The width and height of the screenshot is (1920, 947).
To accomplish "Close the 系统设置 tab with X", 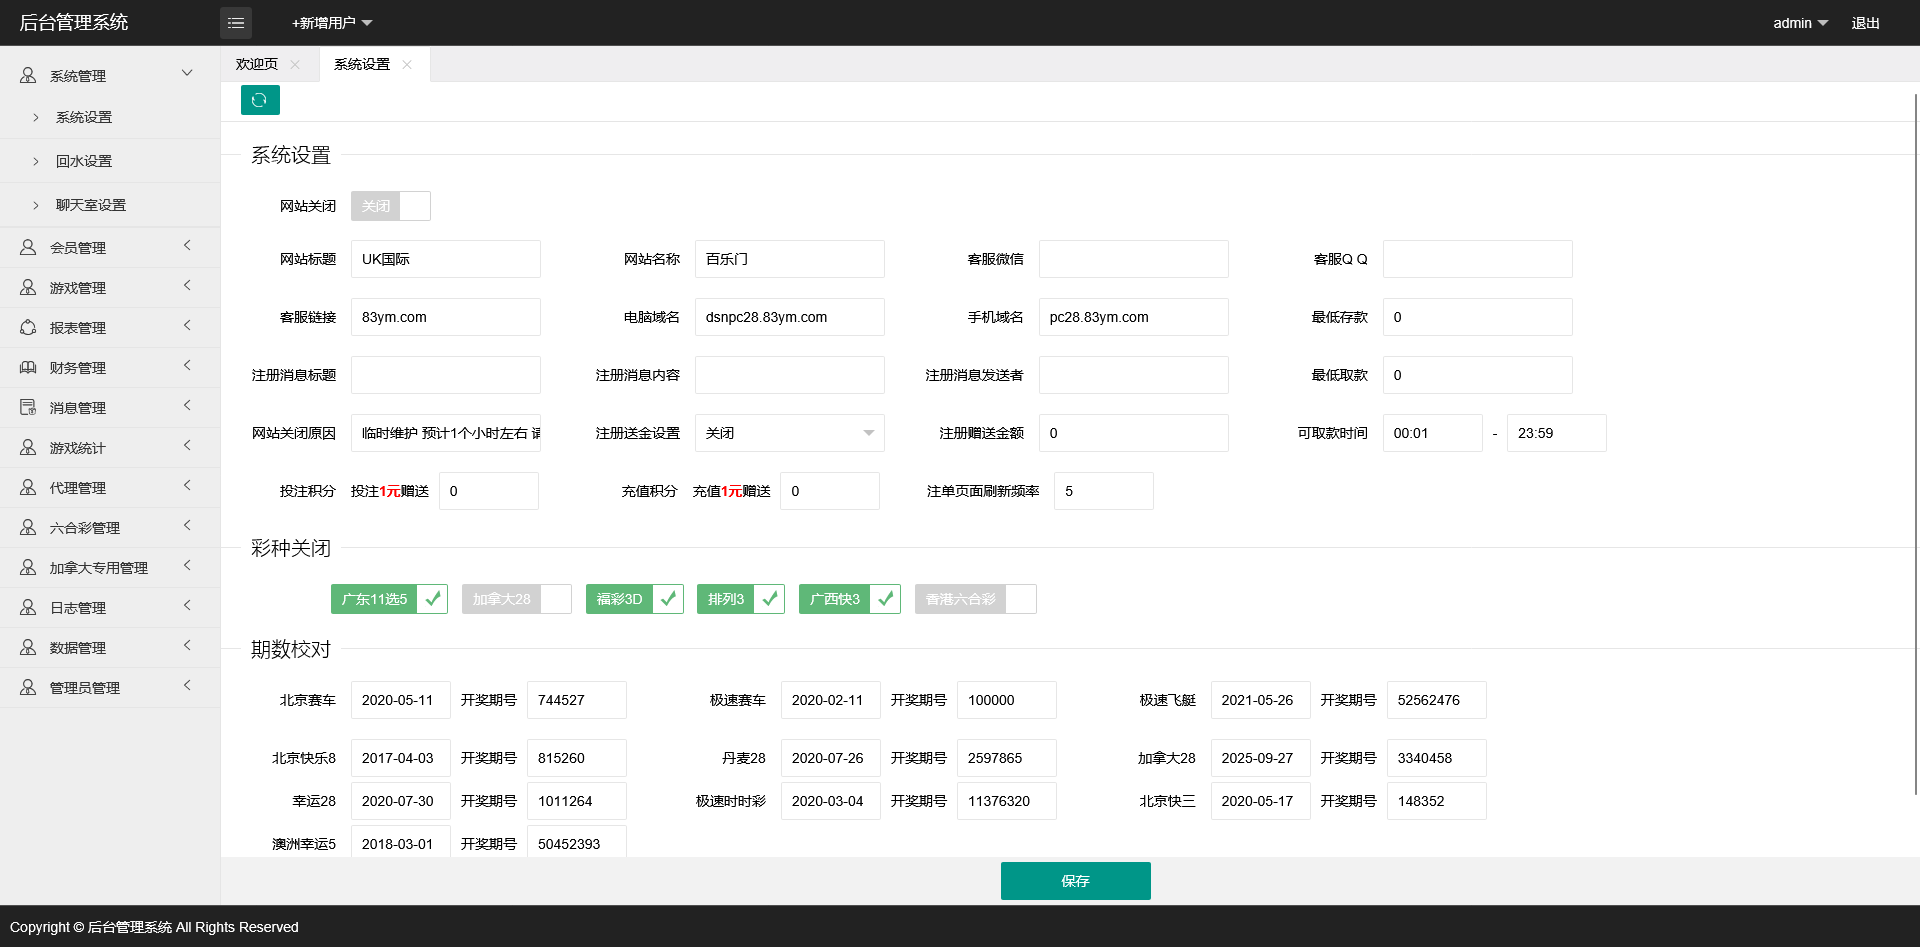I will pyautogui.click(x=407, y=65).
